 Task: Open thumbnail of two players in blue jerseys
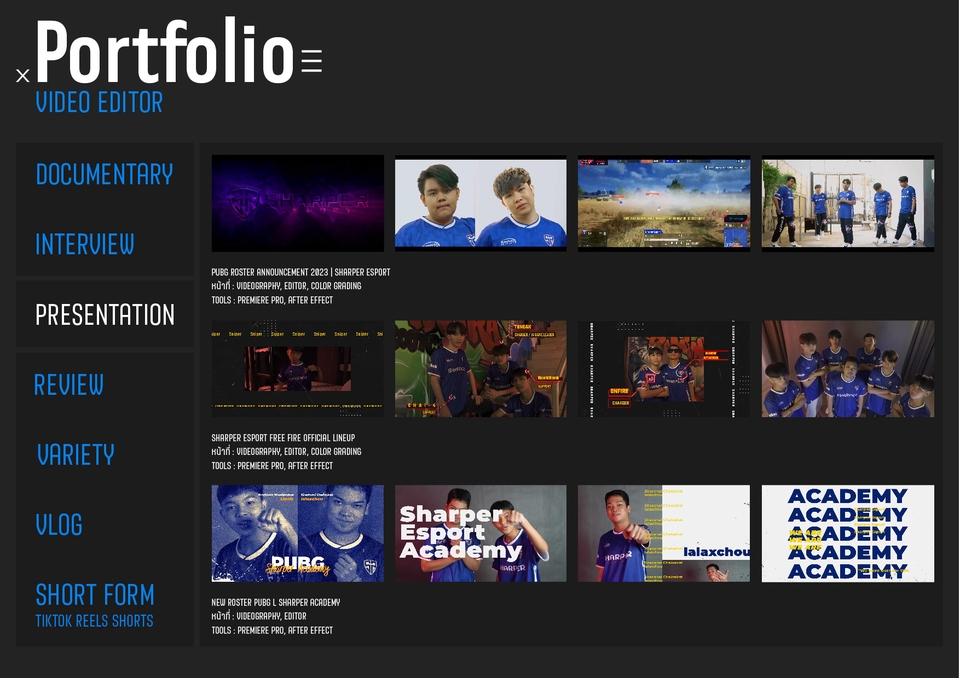point(481,203)
